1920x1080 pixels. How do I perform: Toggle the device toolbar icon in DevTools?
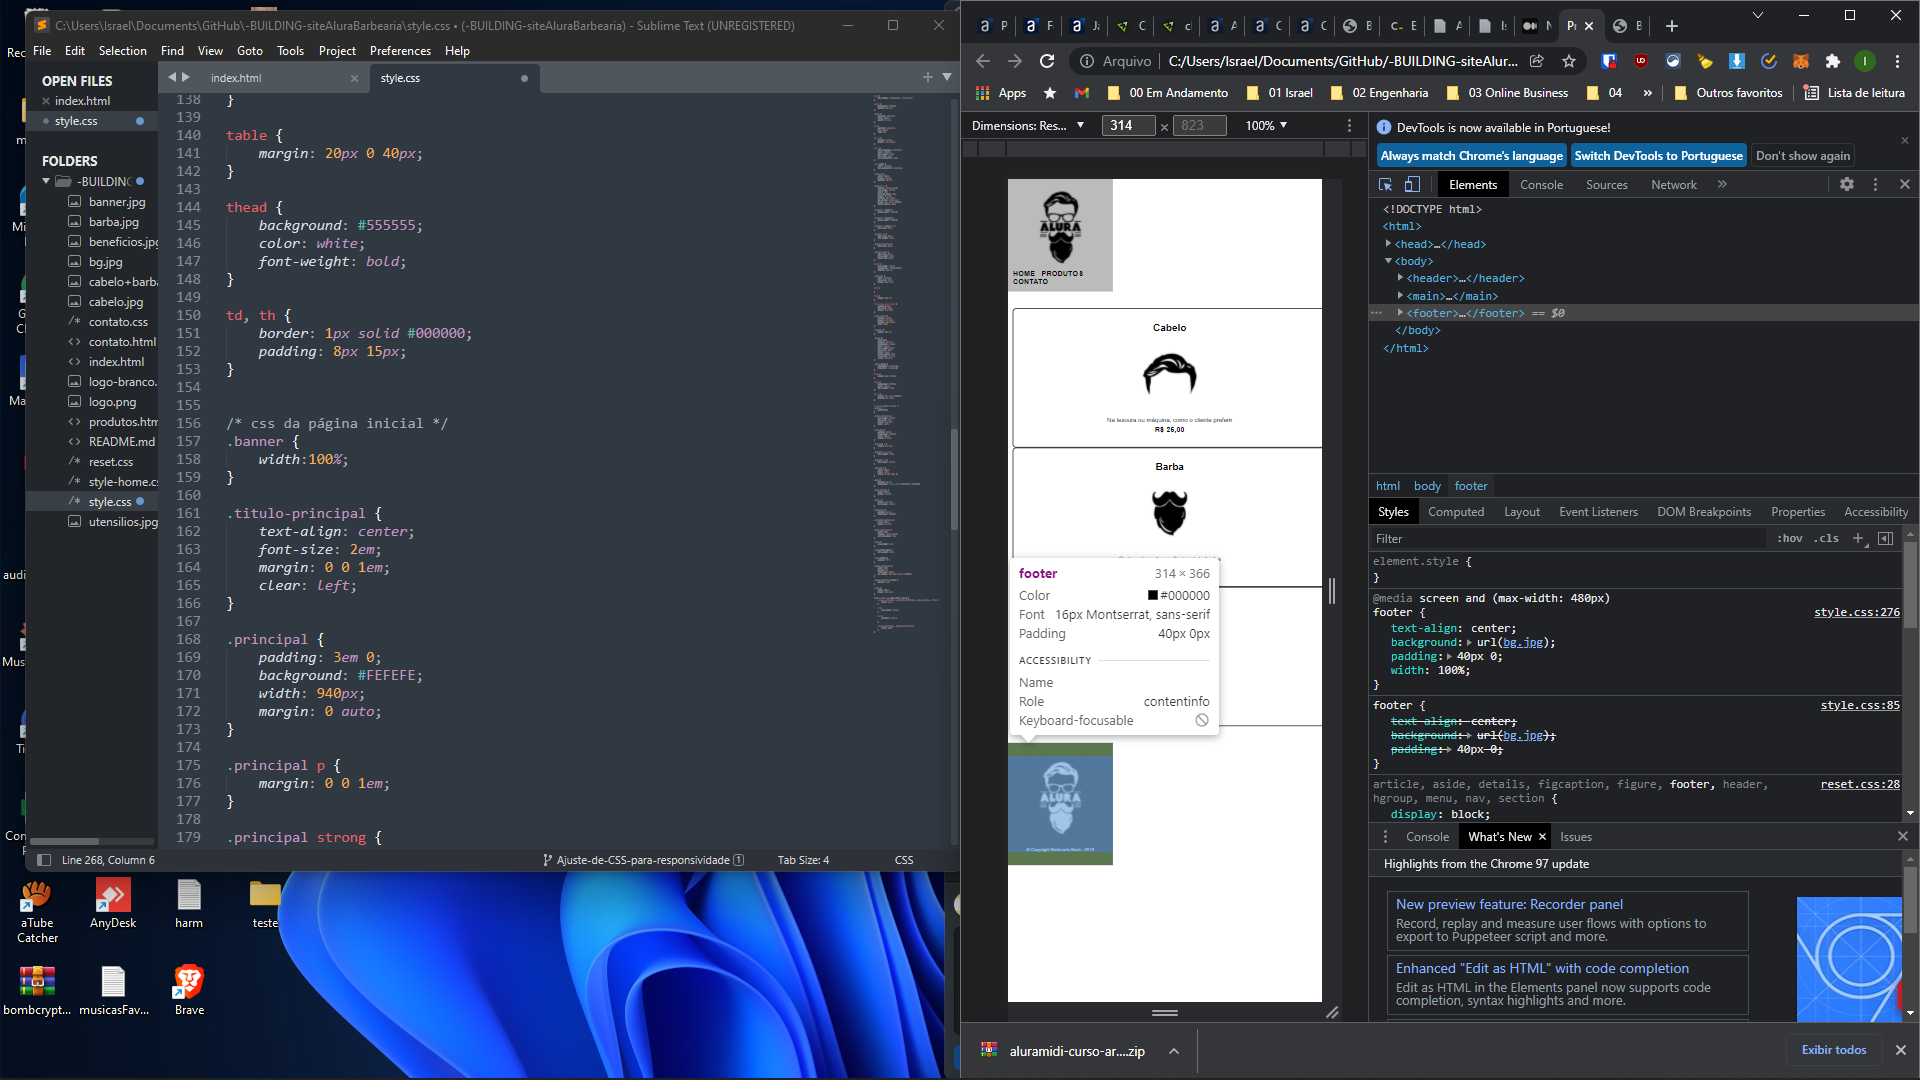coord(1412,185)
